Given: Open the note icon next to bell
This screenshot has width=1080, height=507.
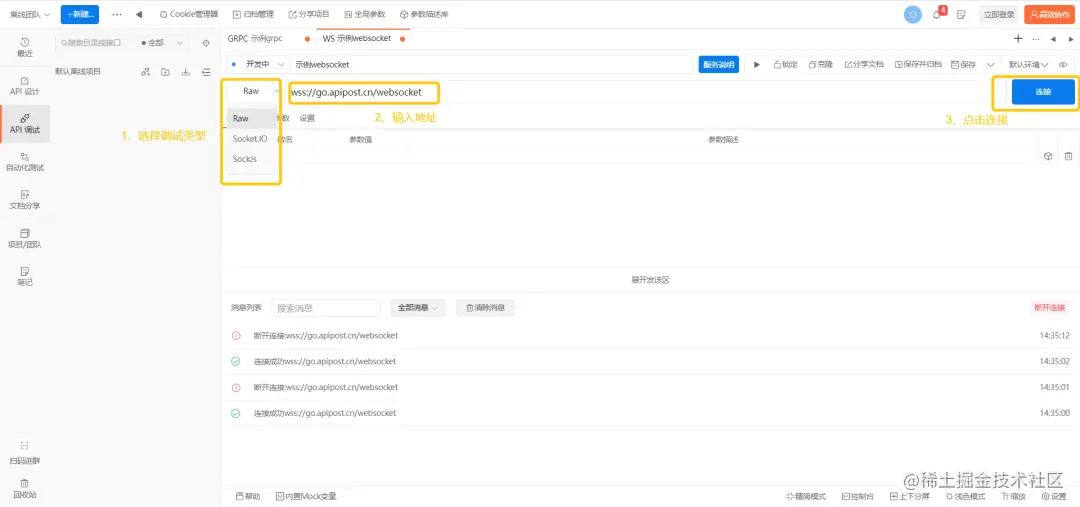Looking at the screenshot, I should tap(962, 14).
